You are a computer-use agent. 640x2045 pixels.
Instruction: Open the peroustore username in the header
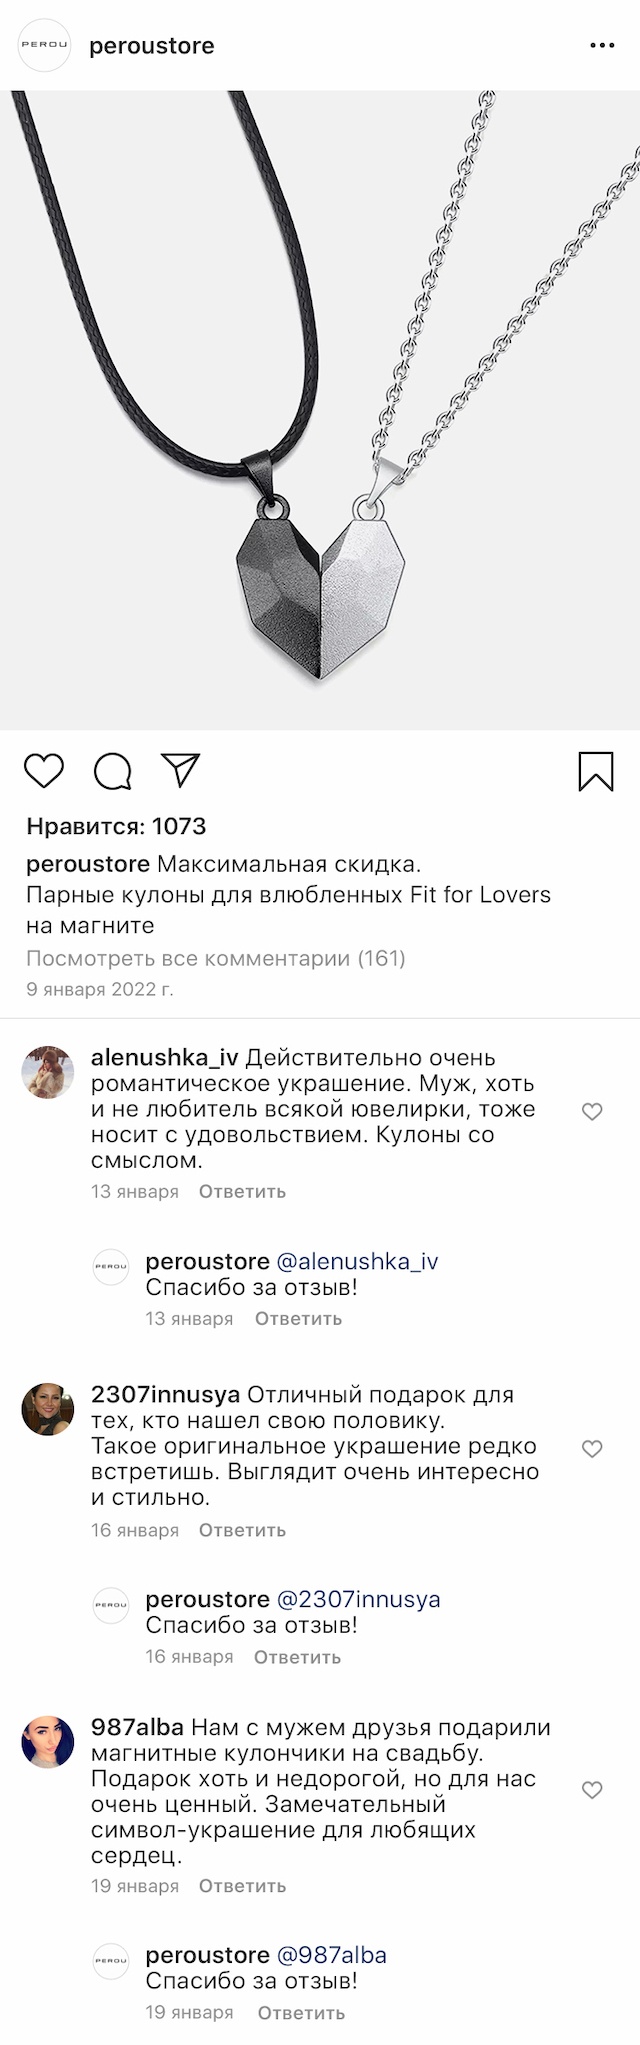coord(152,46)
